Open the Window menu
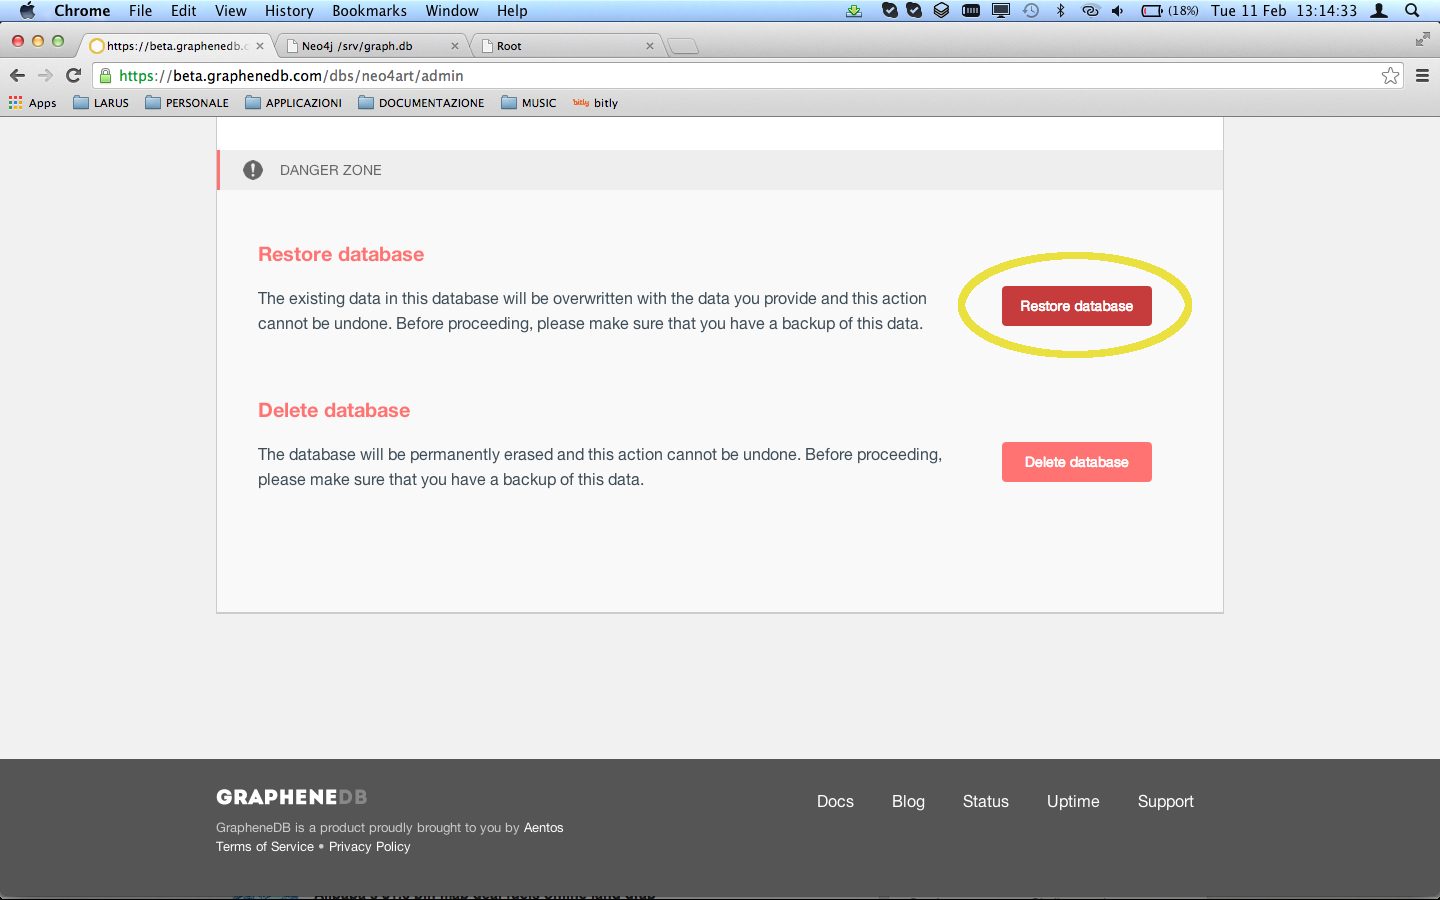The width and height of the screenshot is (1440, 900). [452, 11]
